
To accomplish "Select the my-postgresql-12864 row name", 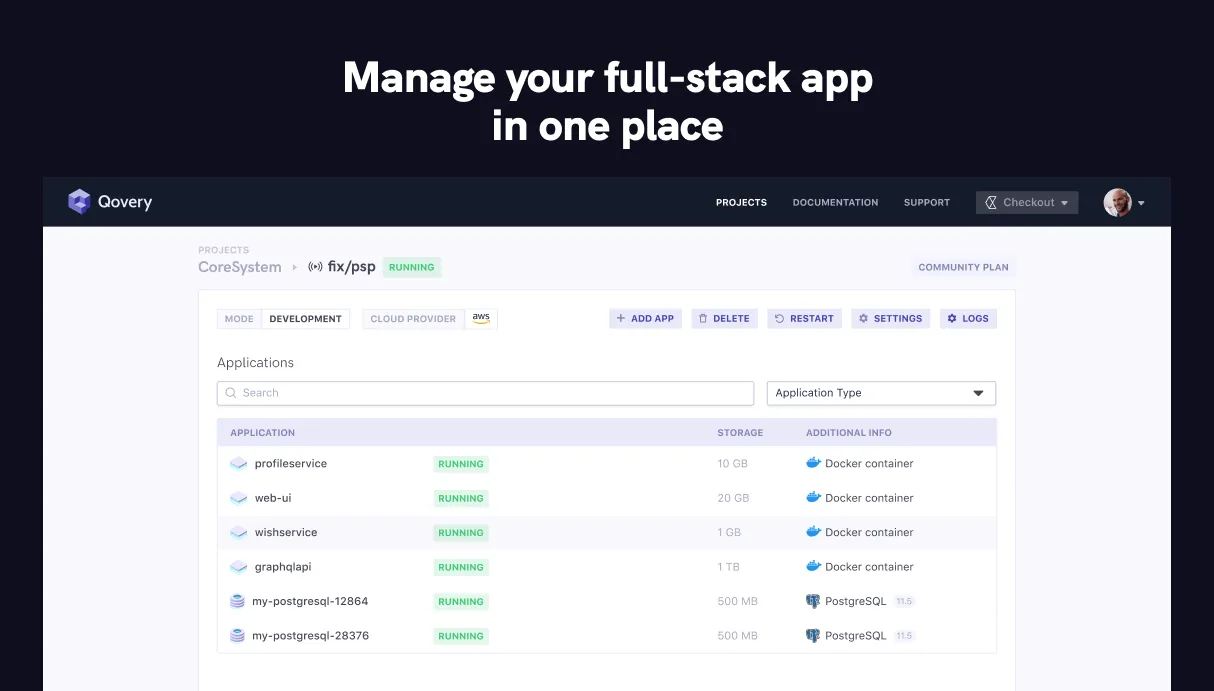I will tap(310, 602).
